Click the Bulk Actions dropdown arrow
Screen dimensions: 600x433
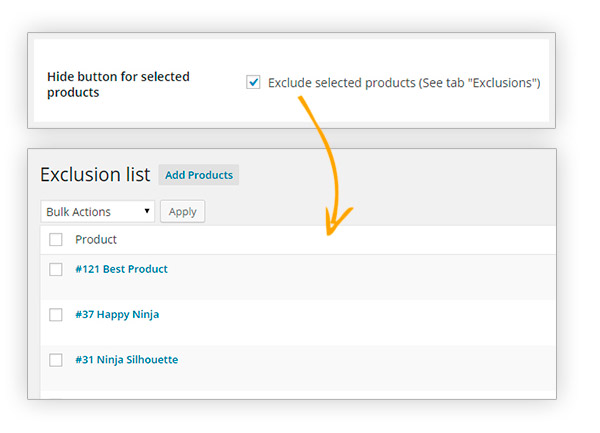[x=147, y=211]
